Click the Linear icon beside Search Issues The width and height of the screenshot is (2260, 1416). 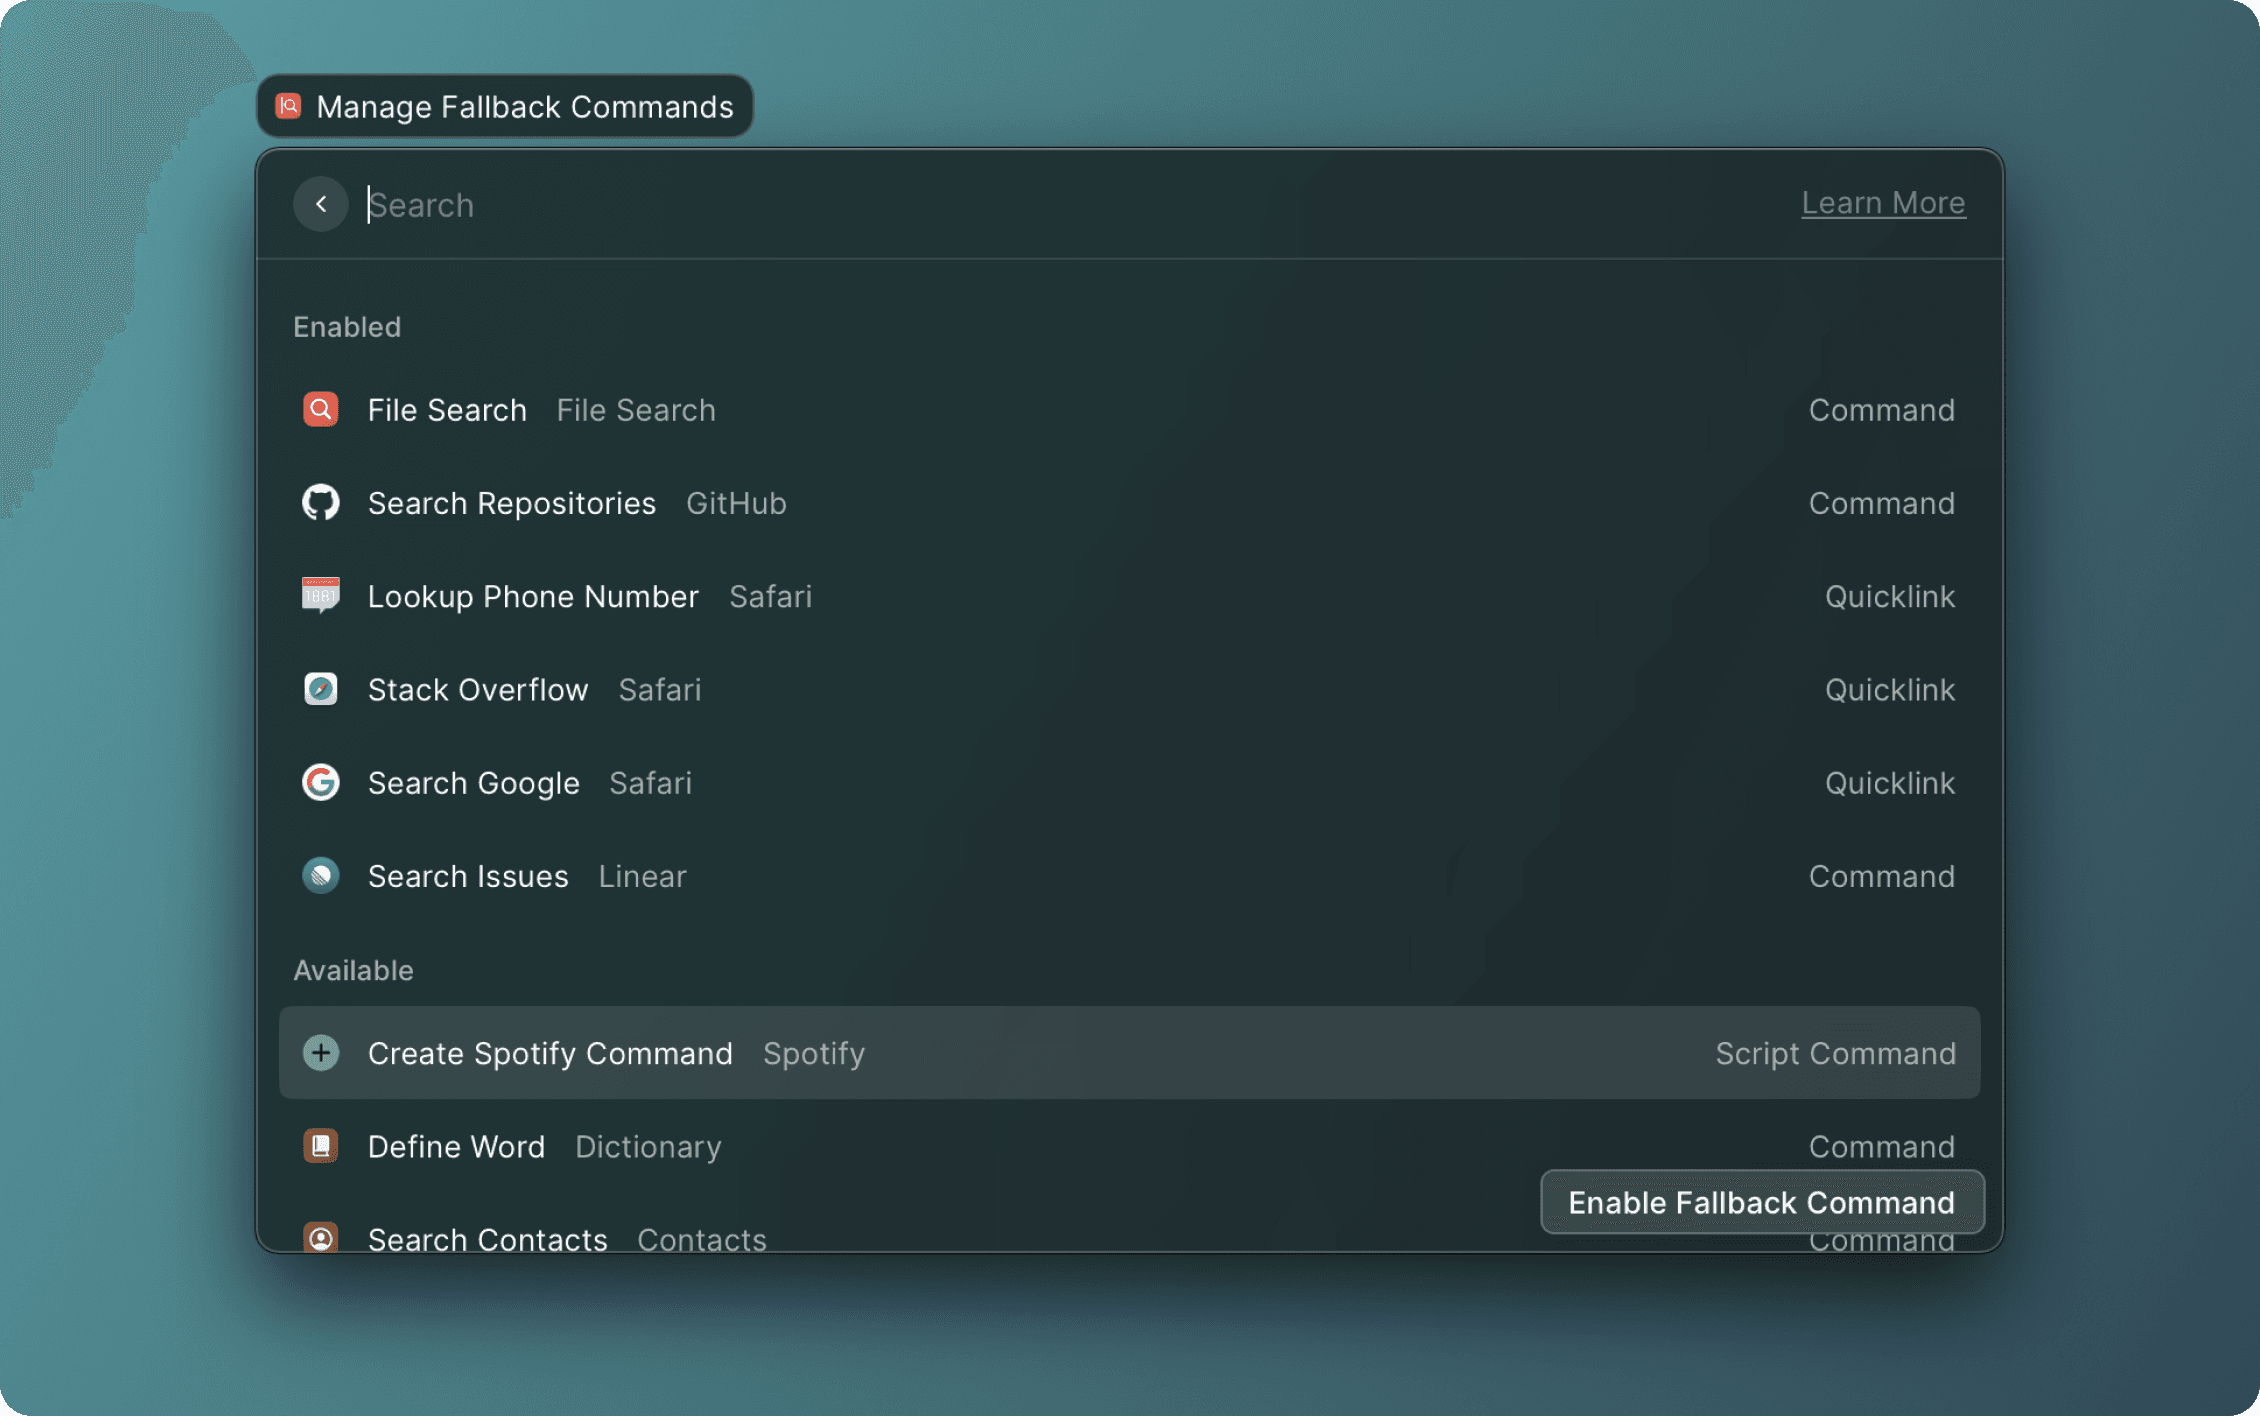pos(320,876)
